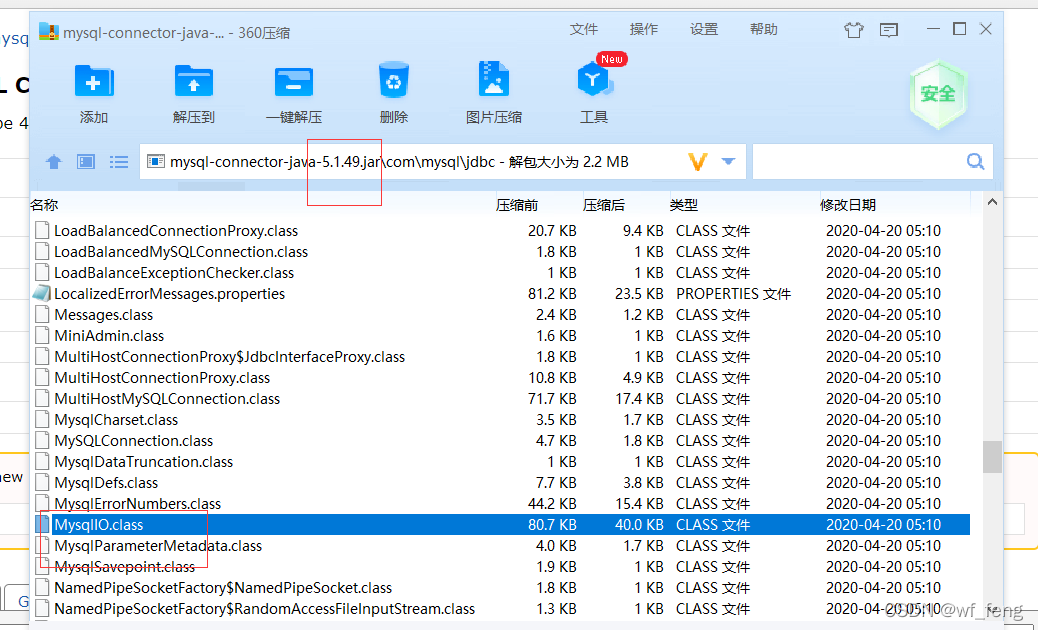This screenshot has width=1038, height=630.
Task: Click the orange V icon in address bar
Action: coord(698,161)
